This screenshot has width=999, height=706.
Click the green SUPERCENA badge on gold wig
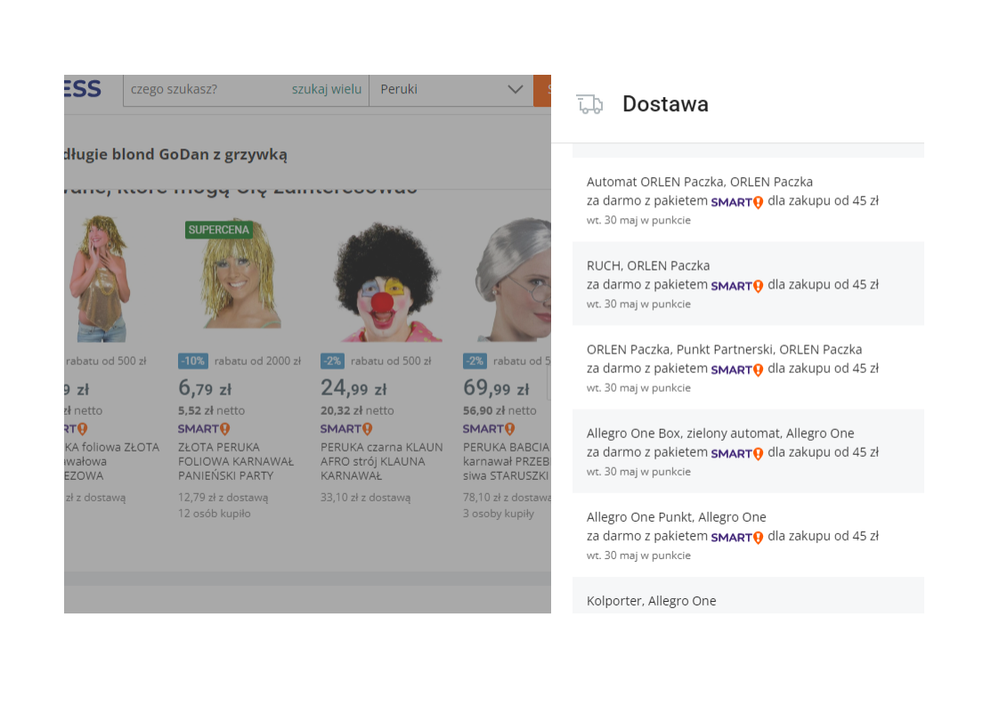pos(219,230)
